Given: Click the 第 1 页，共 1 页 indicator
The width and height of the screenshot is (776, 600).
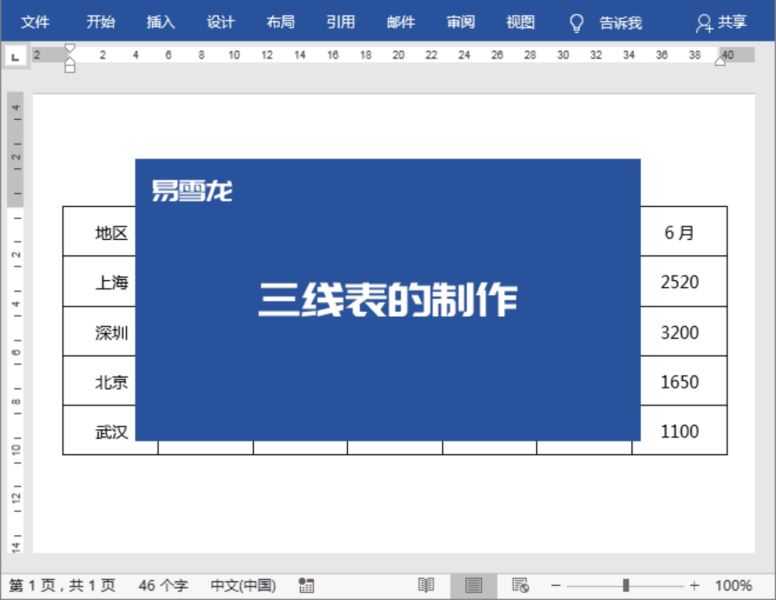Looking at the screenshot, I should click(62, 586).
